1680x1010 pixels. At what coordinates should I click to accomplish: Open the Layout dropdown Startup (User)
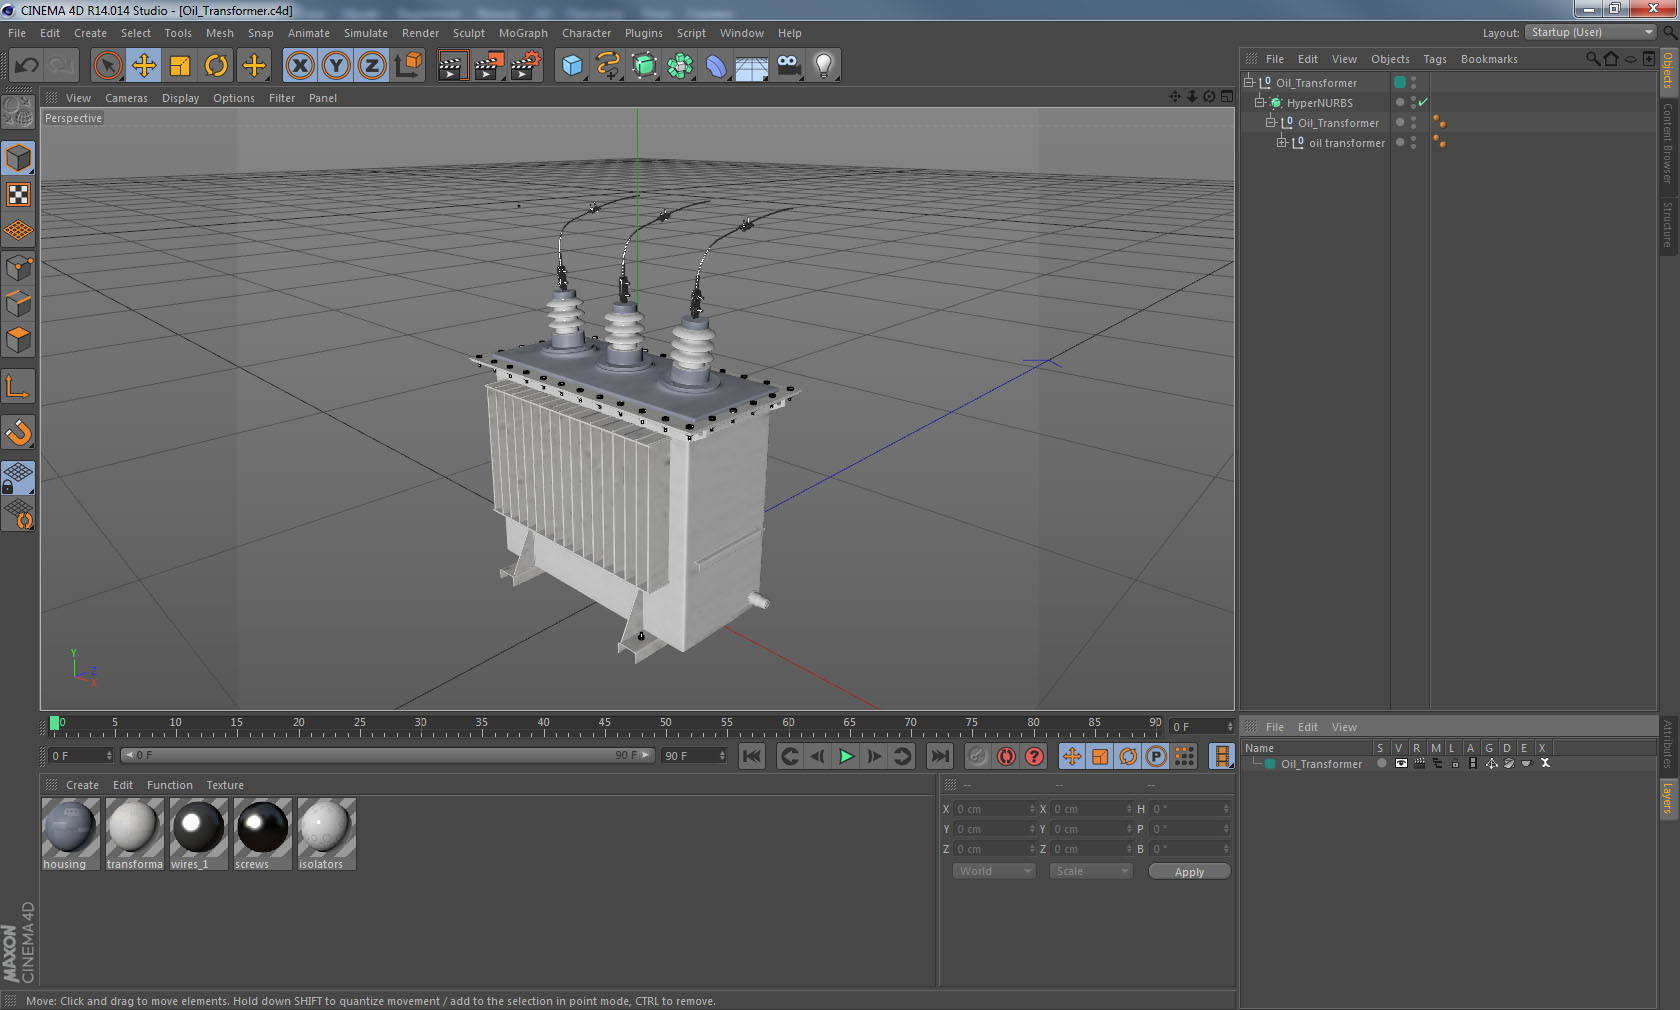coord(1591,32)
